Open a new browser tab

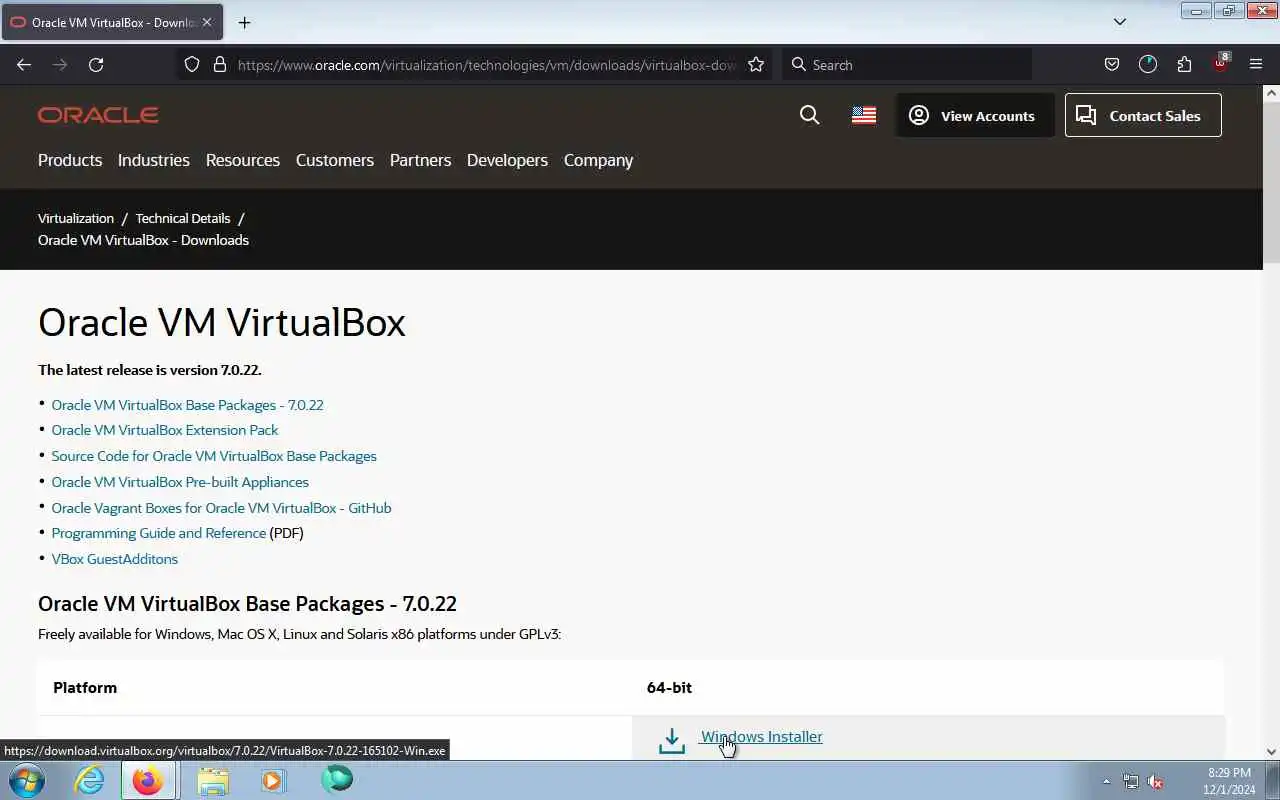[x=244, y=22]
